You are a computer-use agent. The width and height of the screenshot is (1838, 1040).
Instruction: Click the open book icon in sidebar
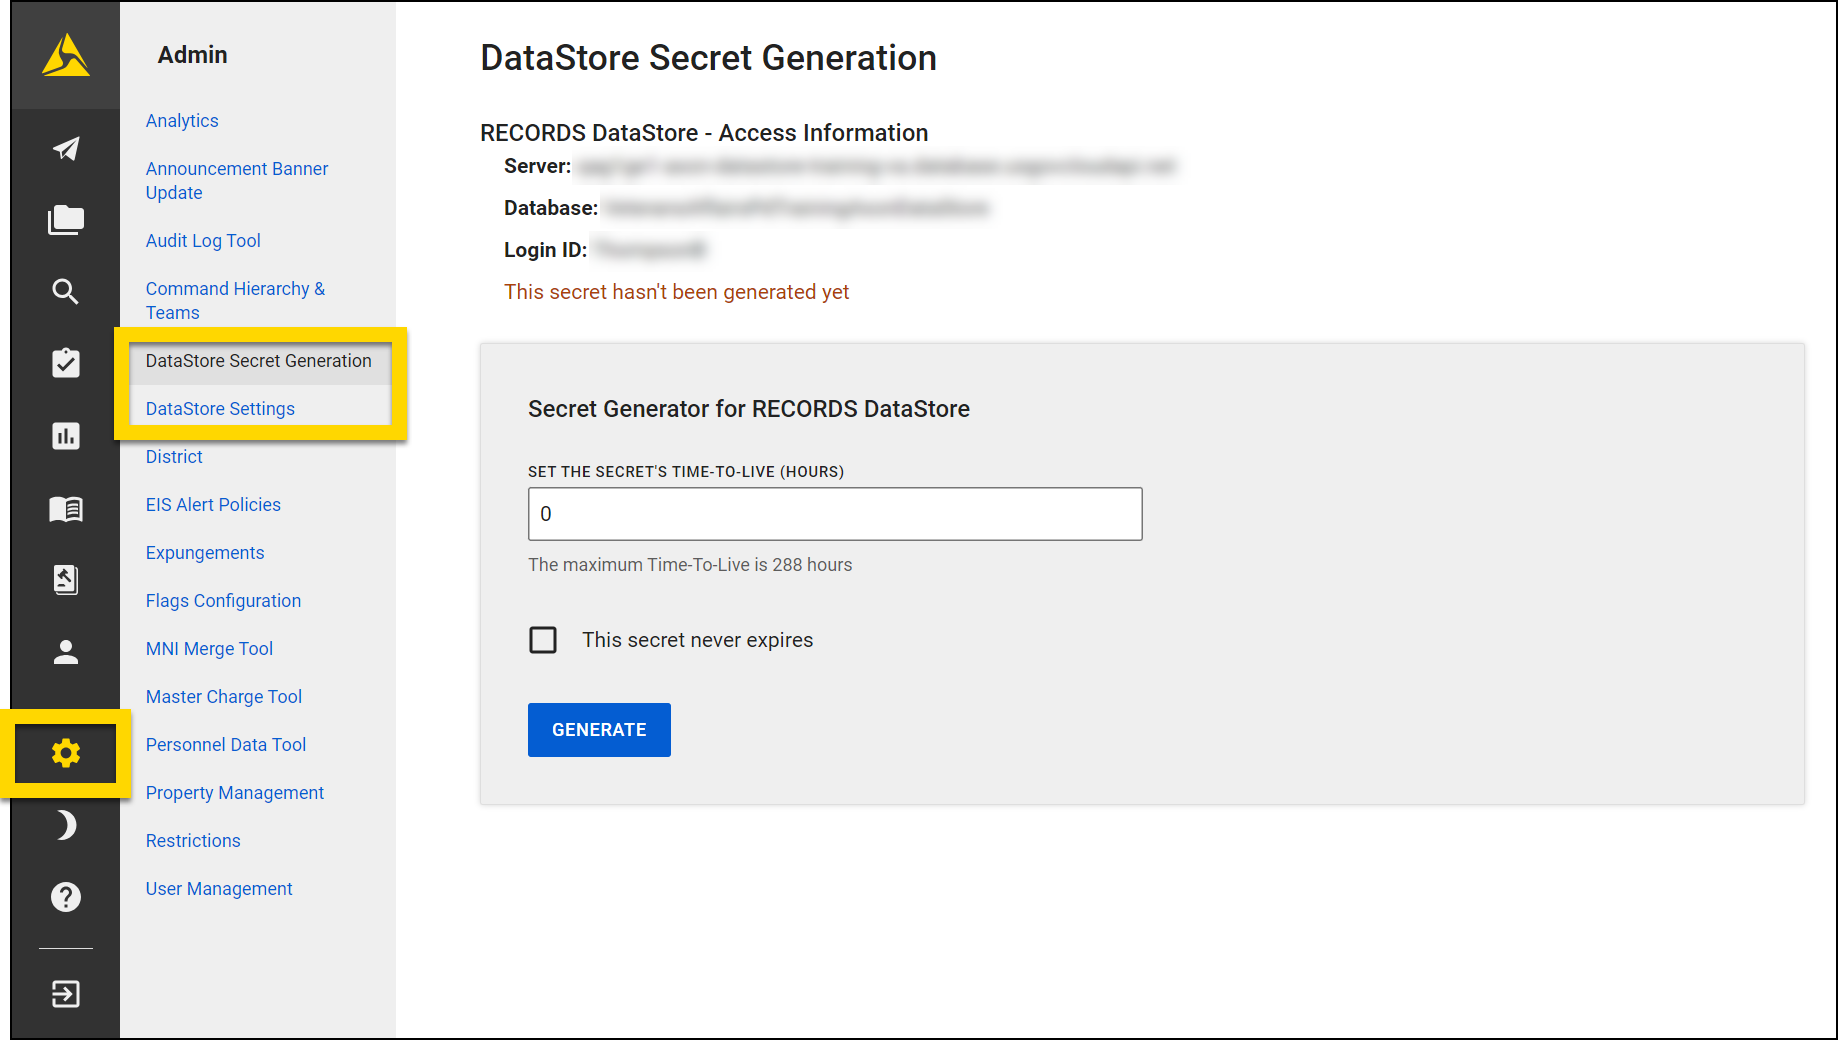coord(66,509)
